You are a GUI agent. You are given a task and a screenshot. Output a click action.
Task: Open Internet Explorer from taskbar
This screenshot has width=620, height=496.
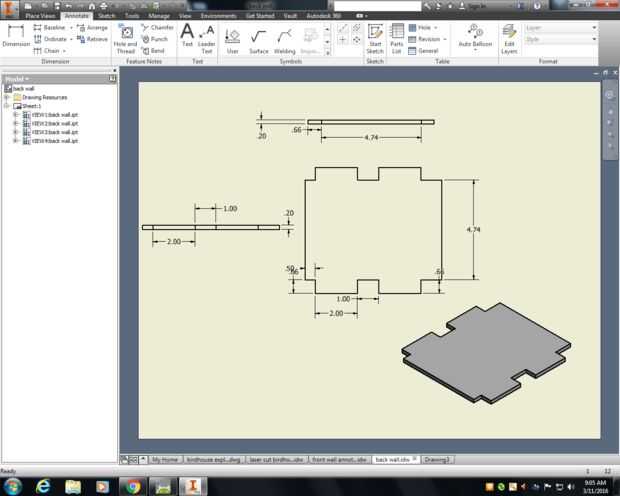click(43, 487)
